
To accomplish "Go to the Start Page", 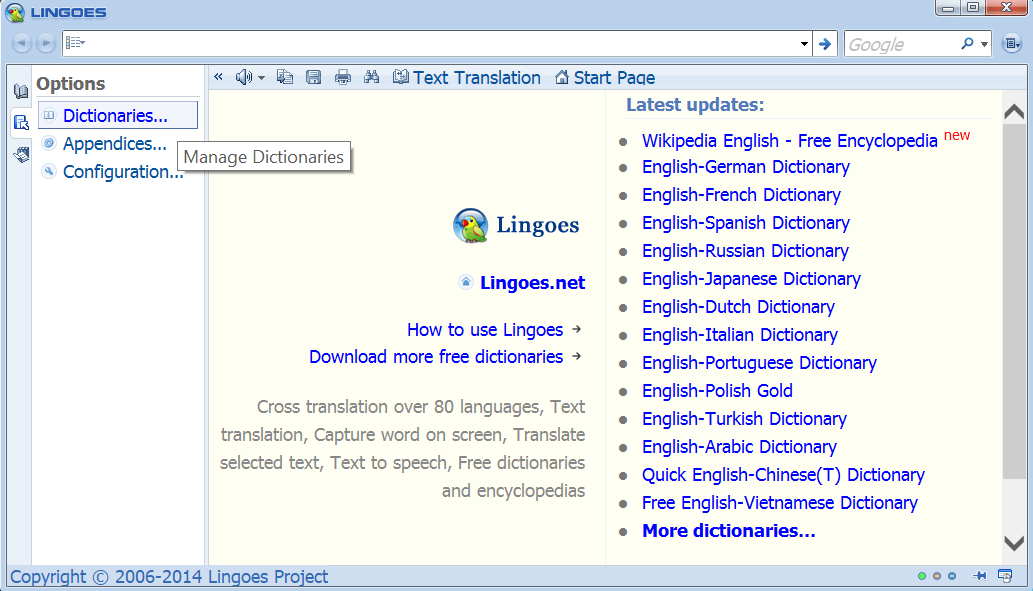I will (605, 77).
